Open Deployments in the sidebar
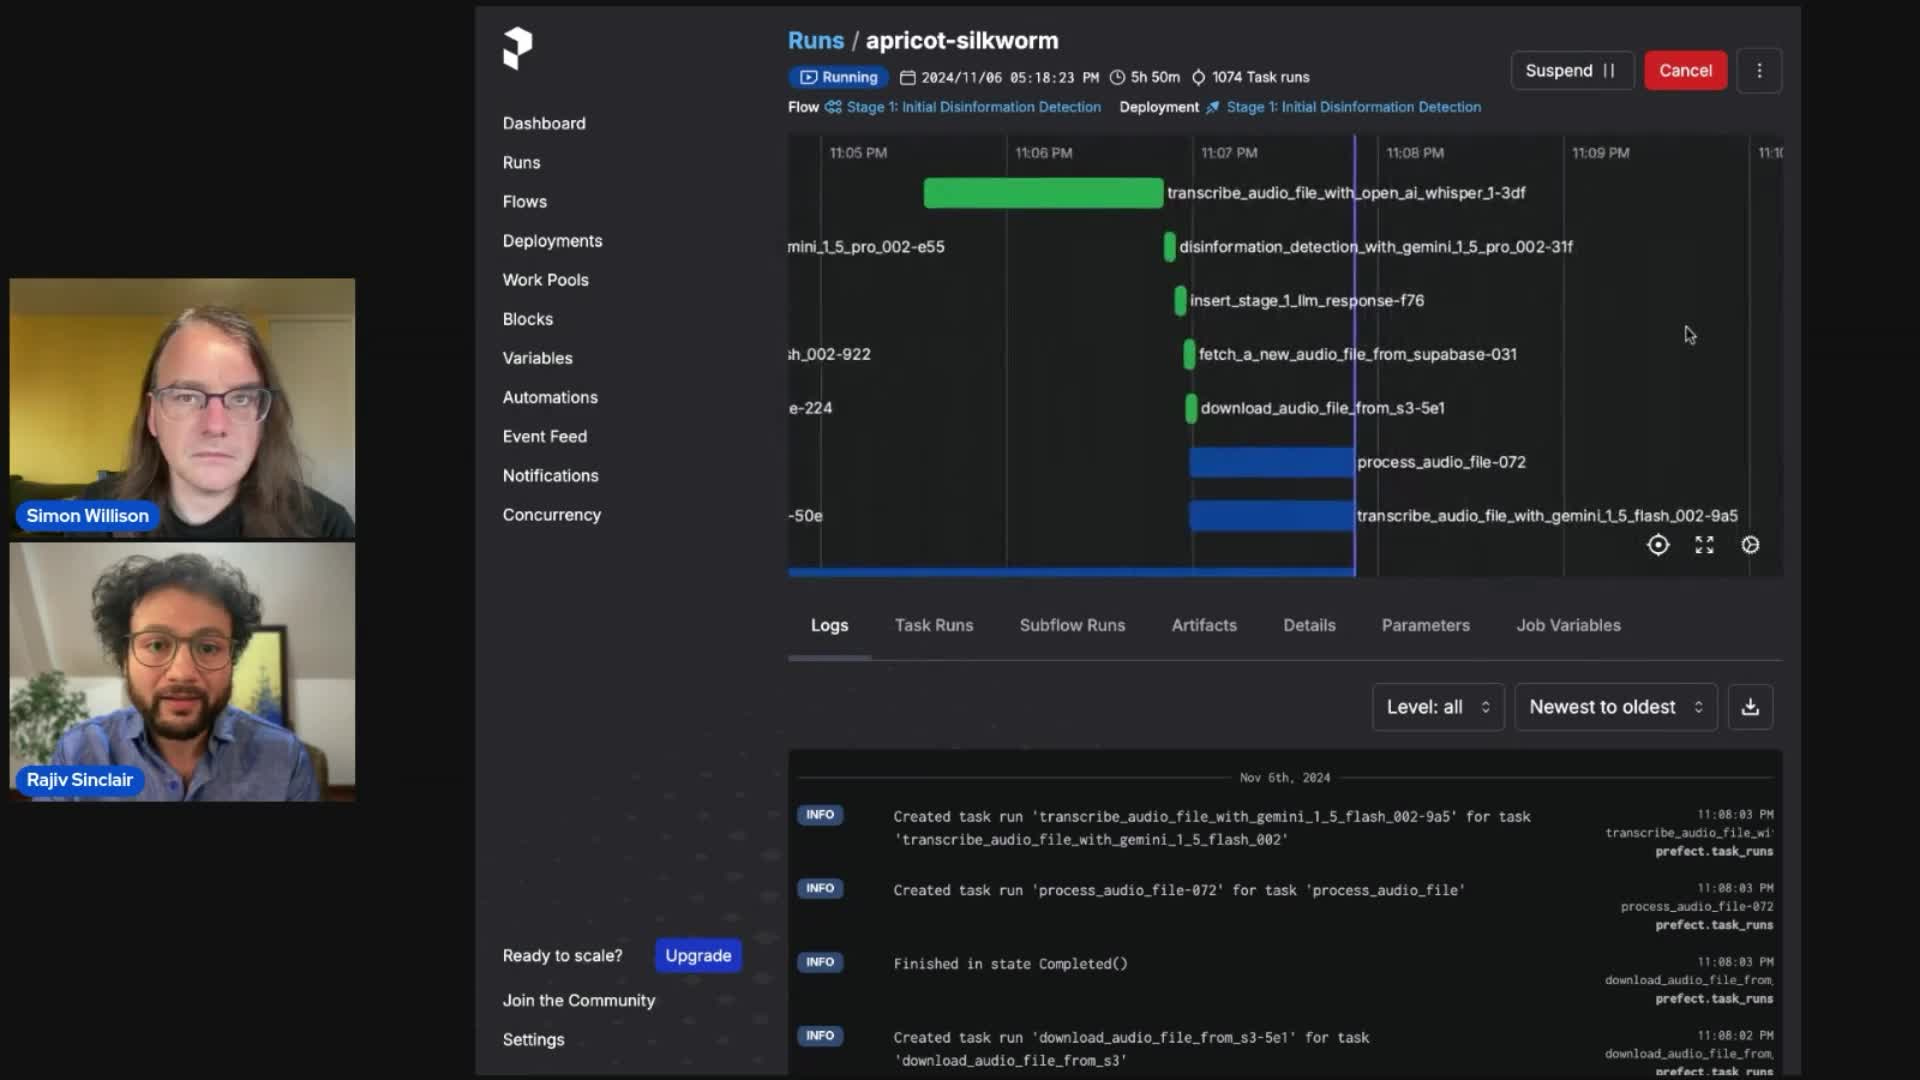1920x1080 pixels. coord(552,241)
